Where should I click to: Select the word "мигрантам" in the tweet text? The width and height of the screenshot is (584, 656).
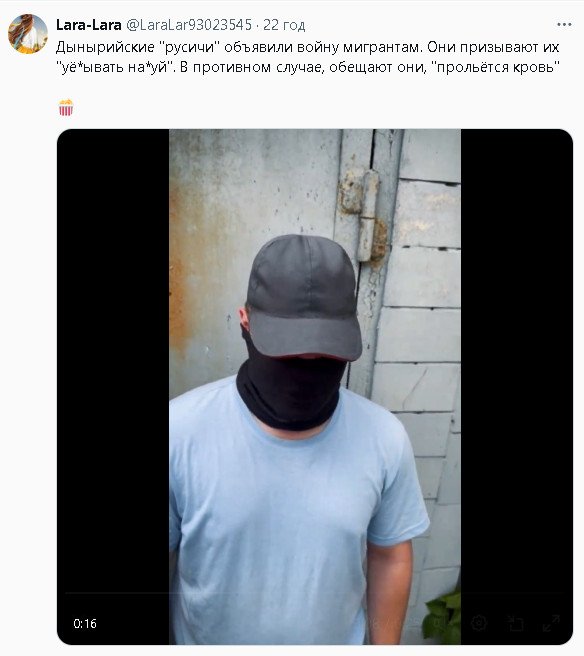pyautogui.click(x=381, y=47)
